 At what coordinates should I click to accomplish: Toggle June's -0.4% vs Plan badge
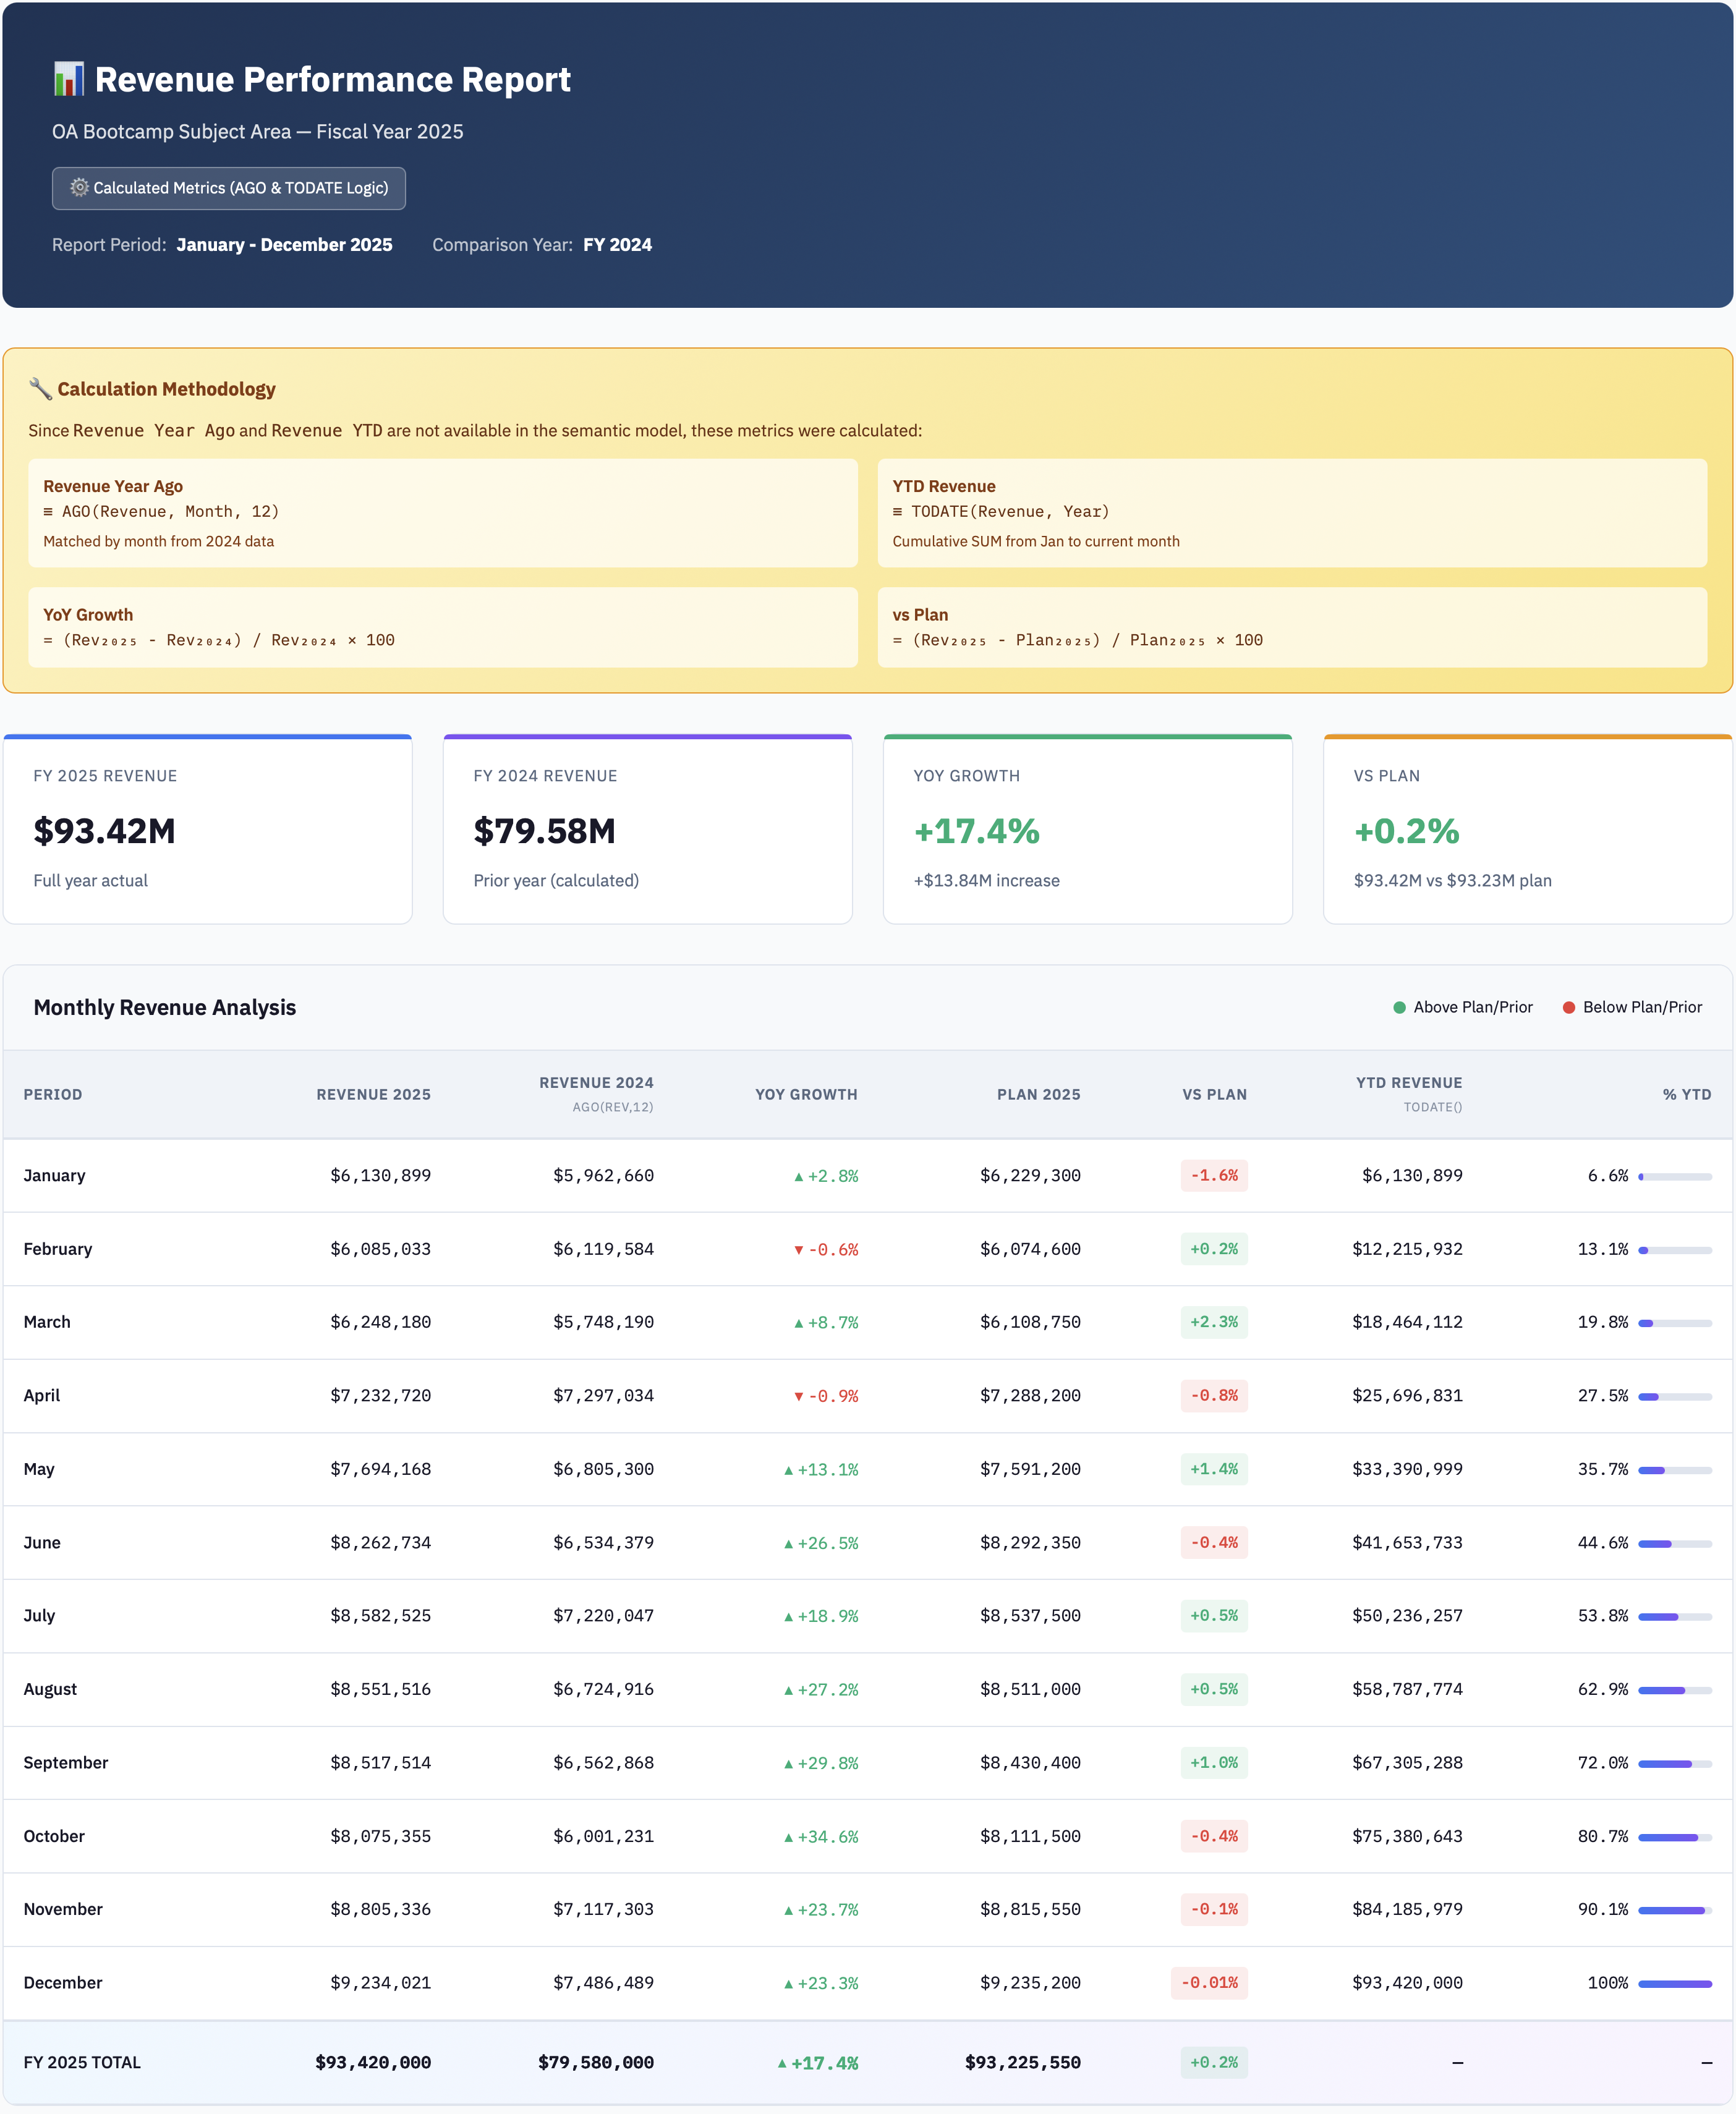click(1213, 1542)
